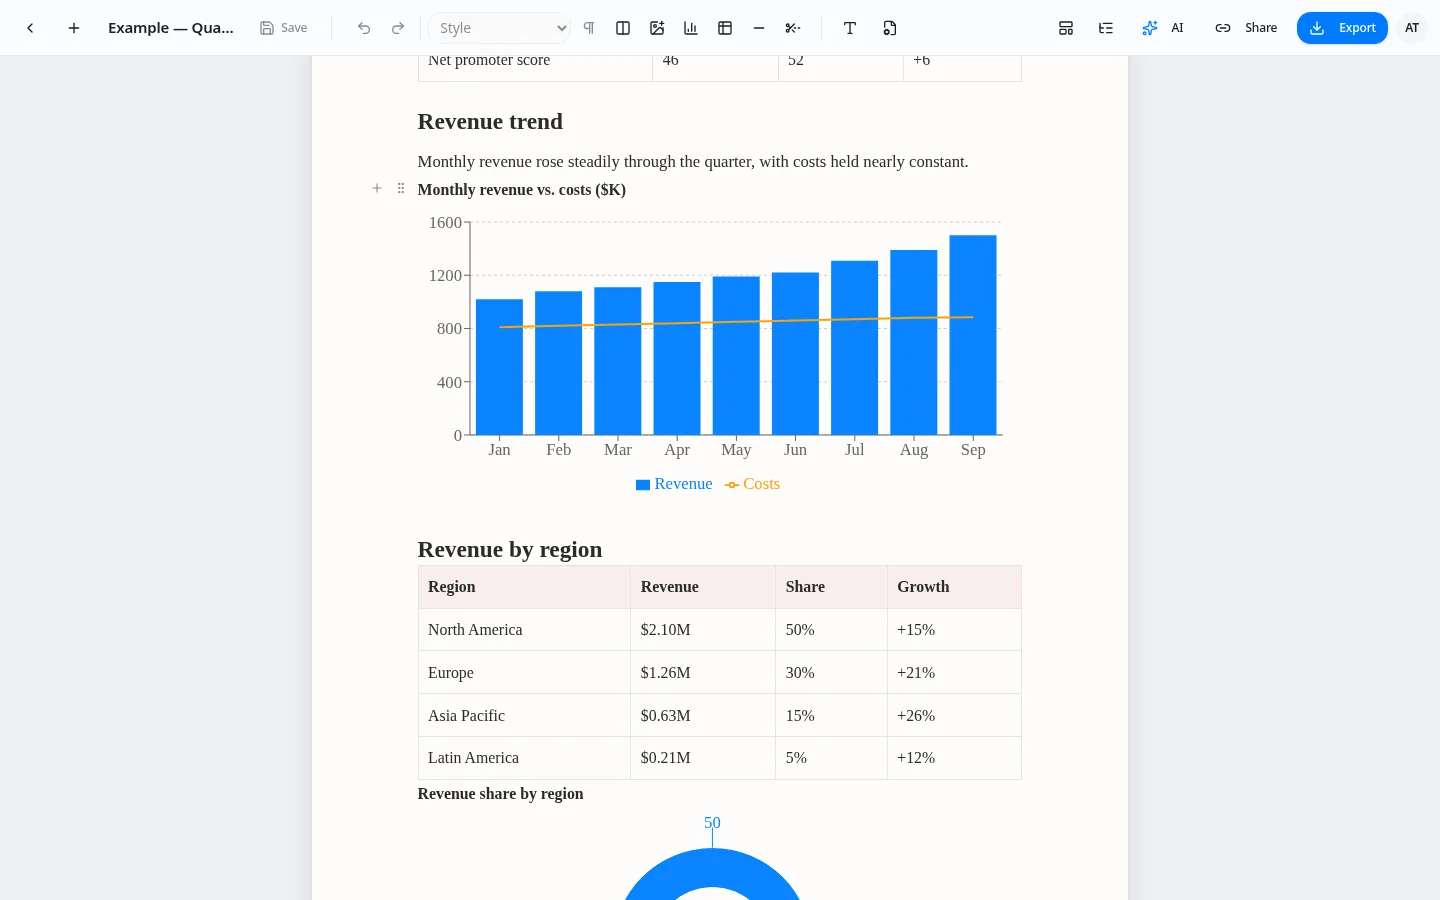Open the text formatting (T) tool
The height and width of the screenshot is (900, 1440).
pyautogui.click(x=850, y=28)
